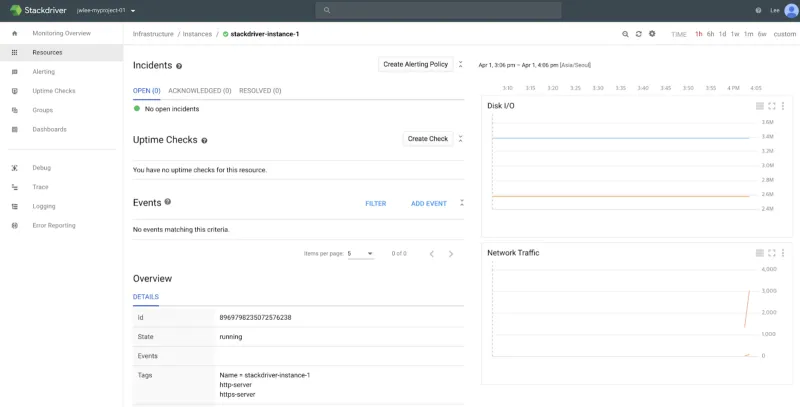Click the Stackdriver logo icon

(16, 10)
